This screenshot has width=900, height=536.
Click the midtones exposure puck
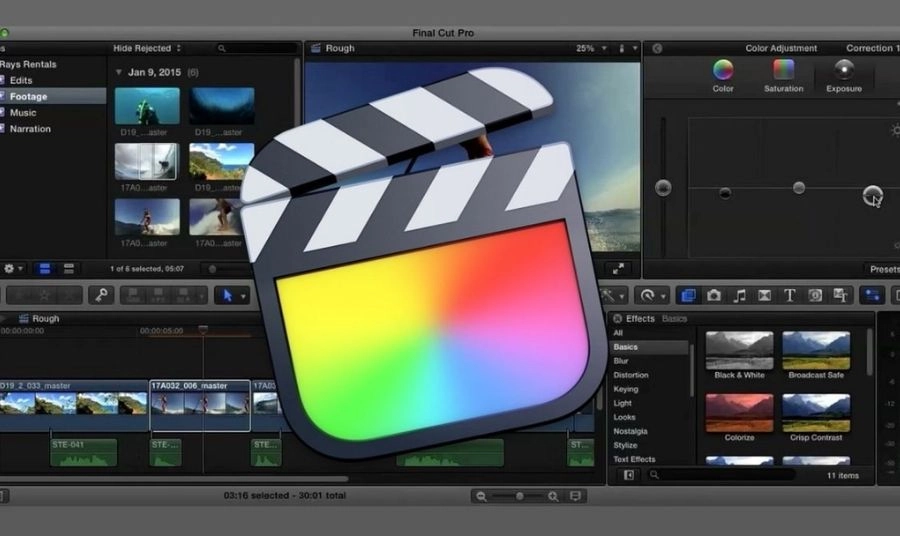point(798,188)
